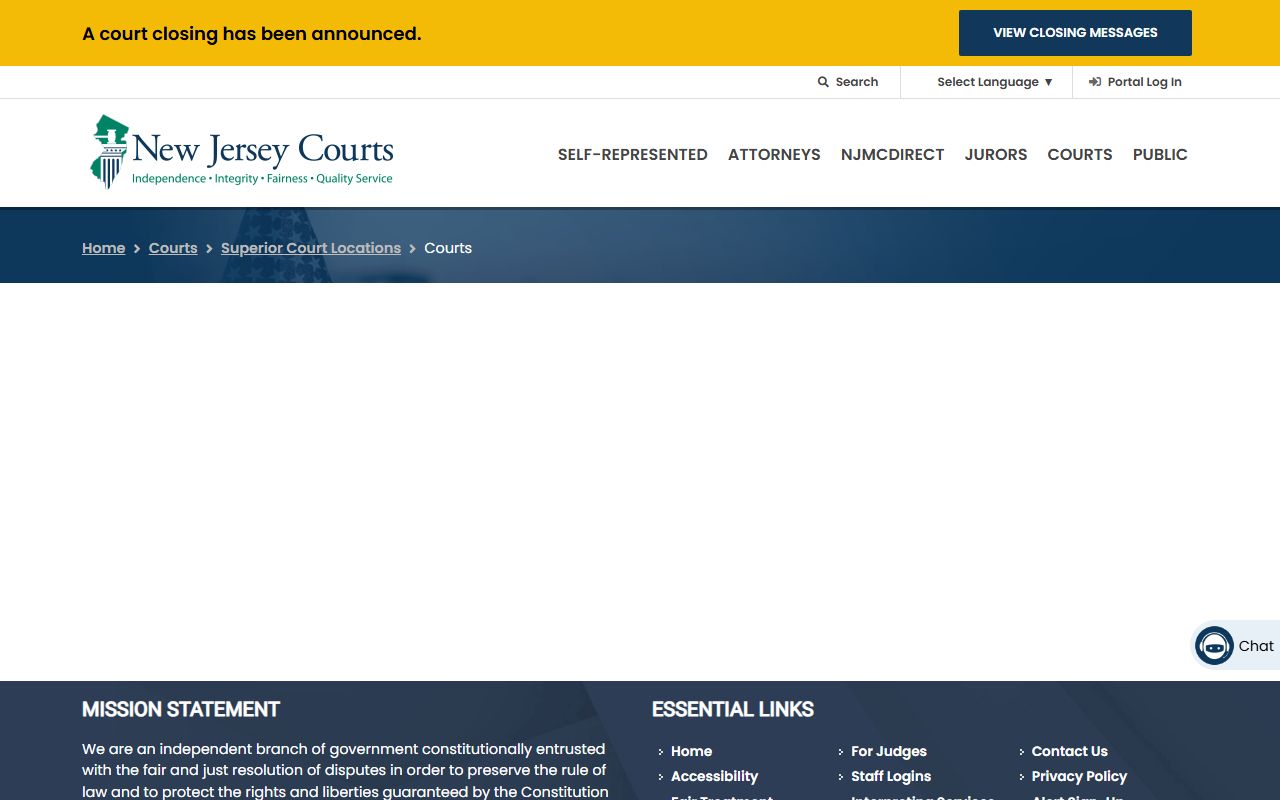Click the current Courts breadcrumb text
Image resolution: width=1280 pixels, height=800 pixels.
click(448, 248)
